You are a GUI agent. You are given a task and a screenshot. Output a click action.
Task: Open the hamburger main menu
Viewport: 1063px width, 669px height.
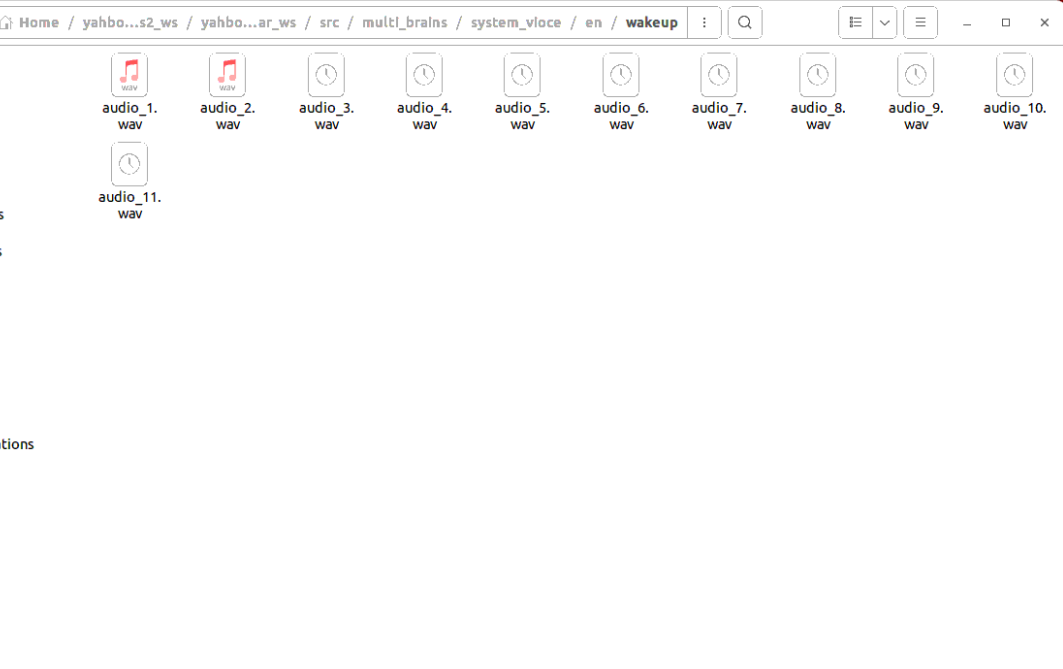[920, 22]
